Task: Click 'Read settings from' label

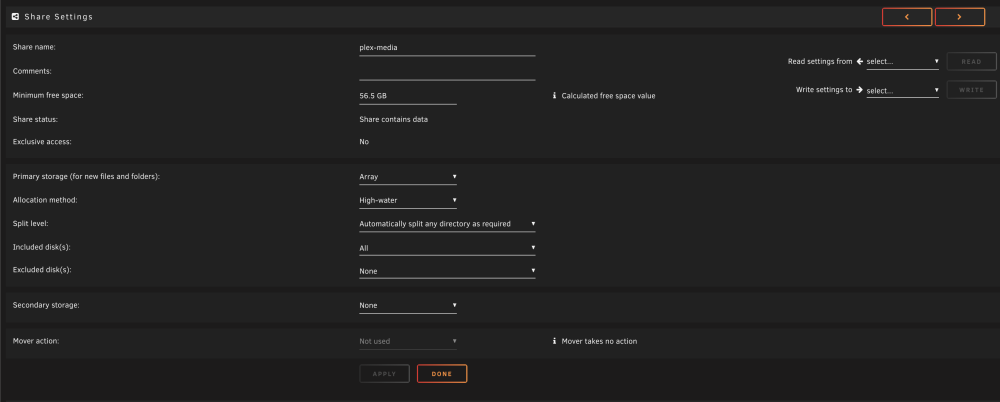Action: point(820,61)
